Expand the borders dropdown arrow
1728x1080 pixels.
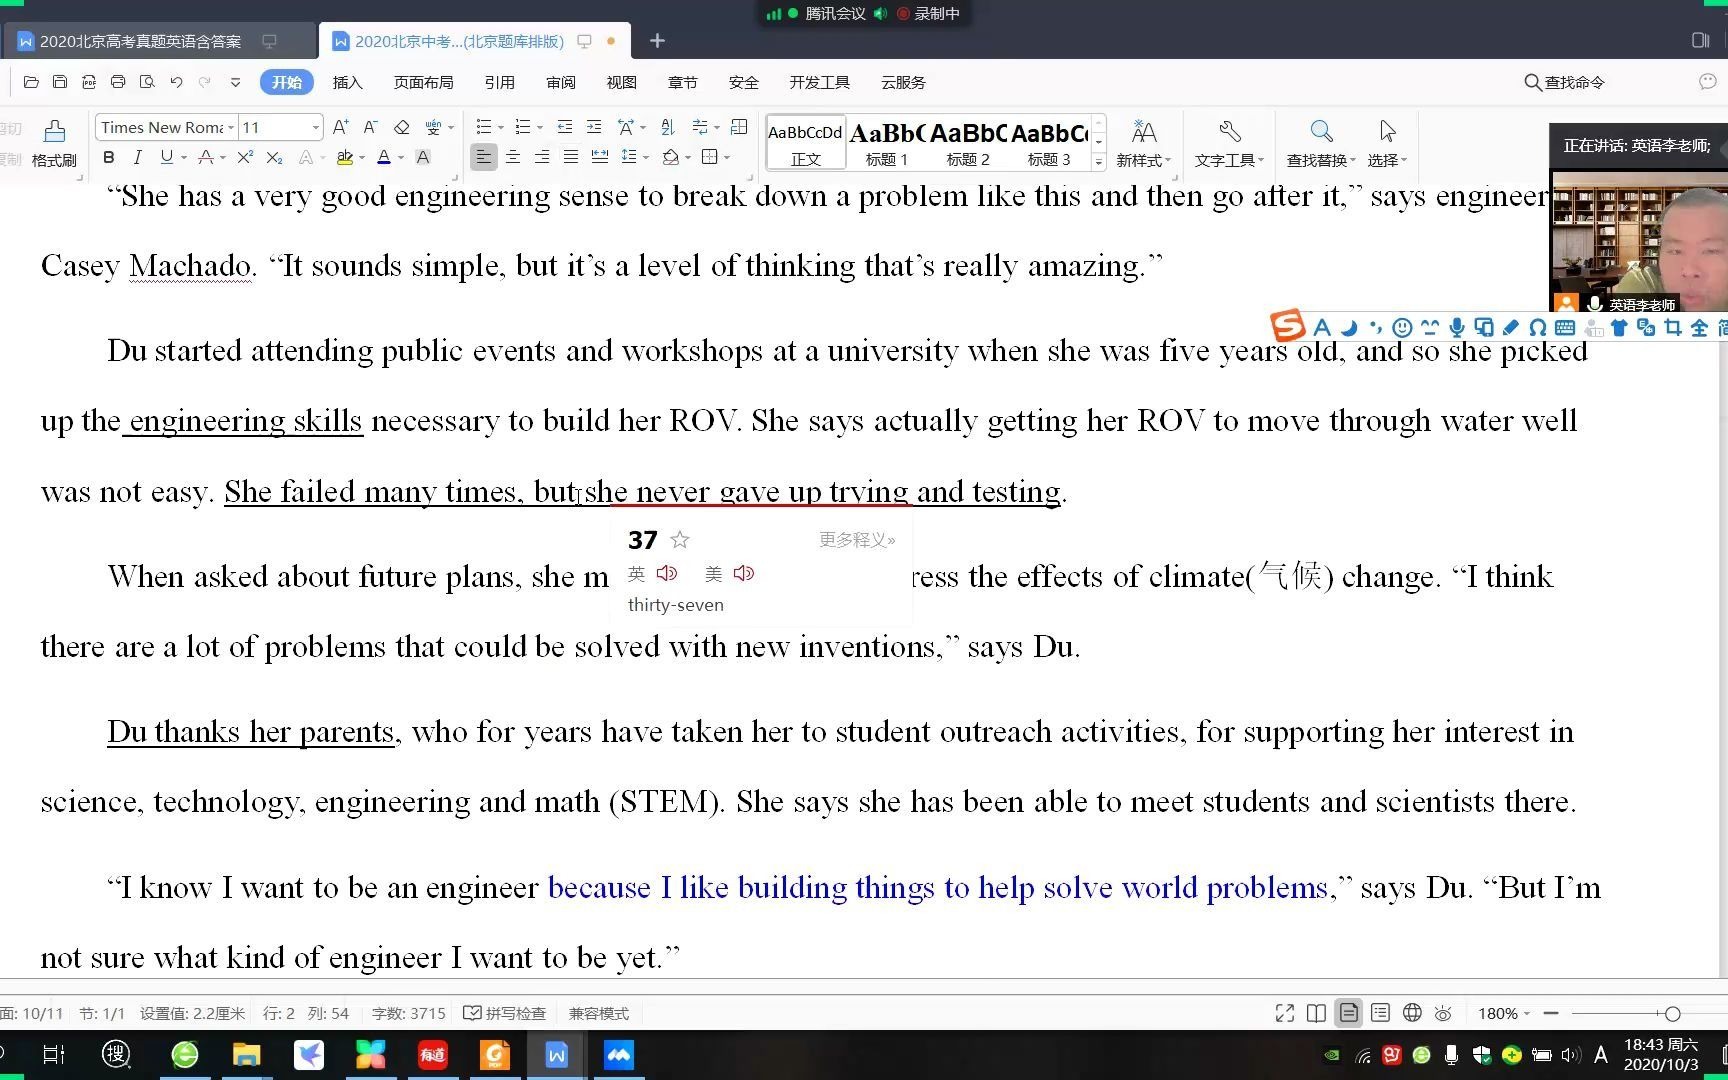(x=727, y=158)
